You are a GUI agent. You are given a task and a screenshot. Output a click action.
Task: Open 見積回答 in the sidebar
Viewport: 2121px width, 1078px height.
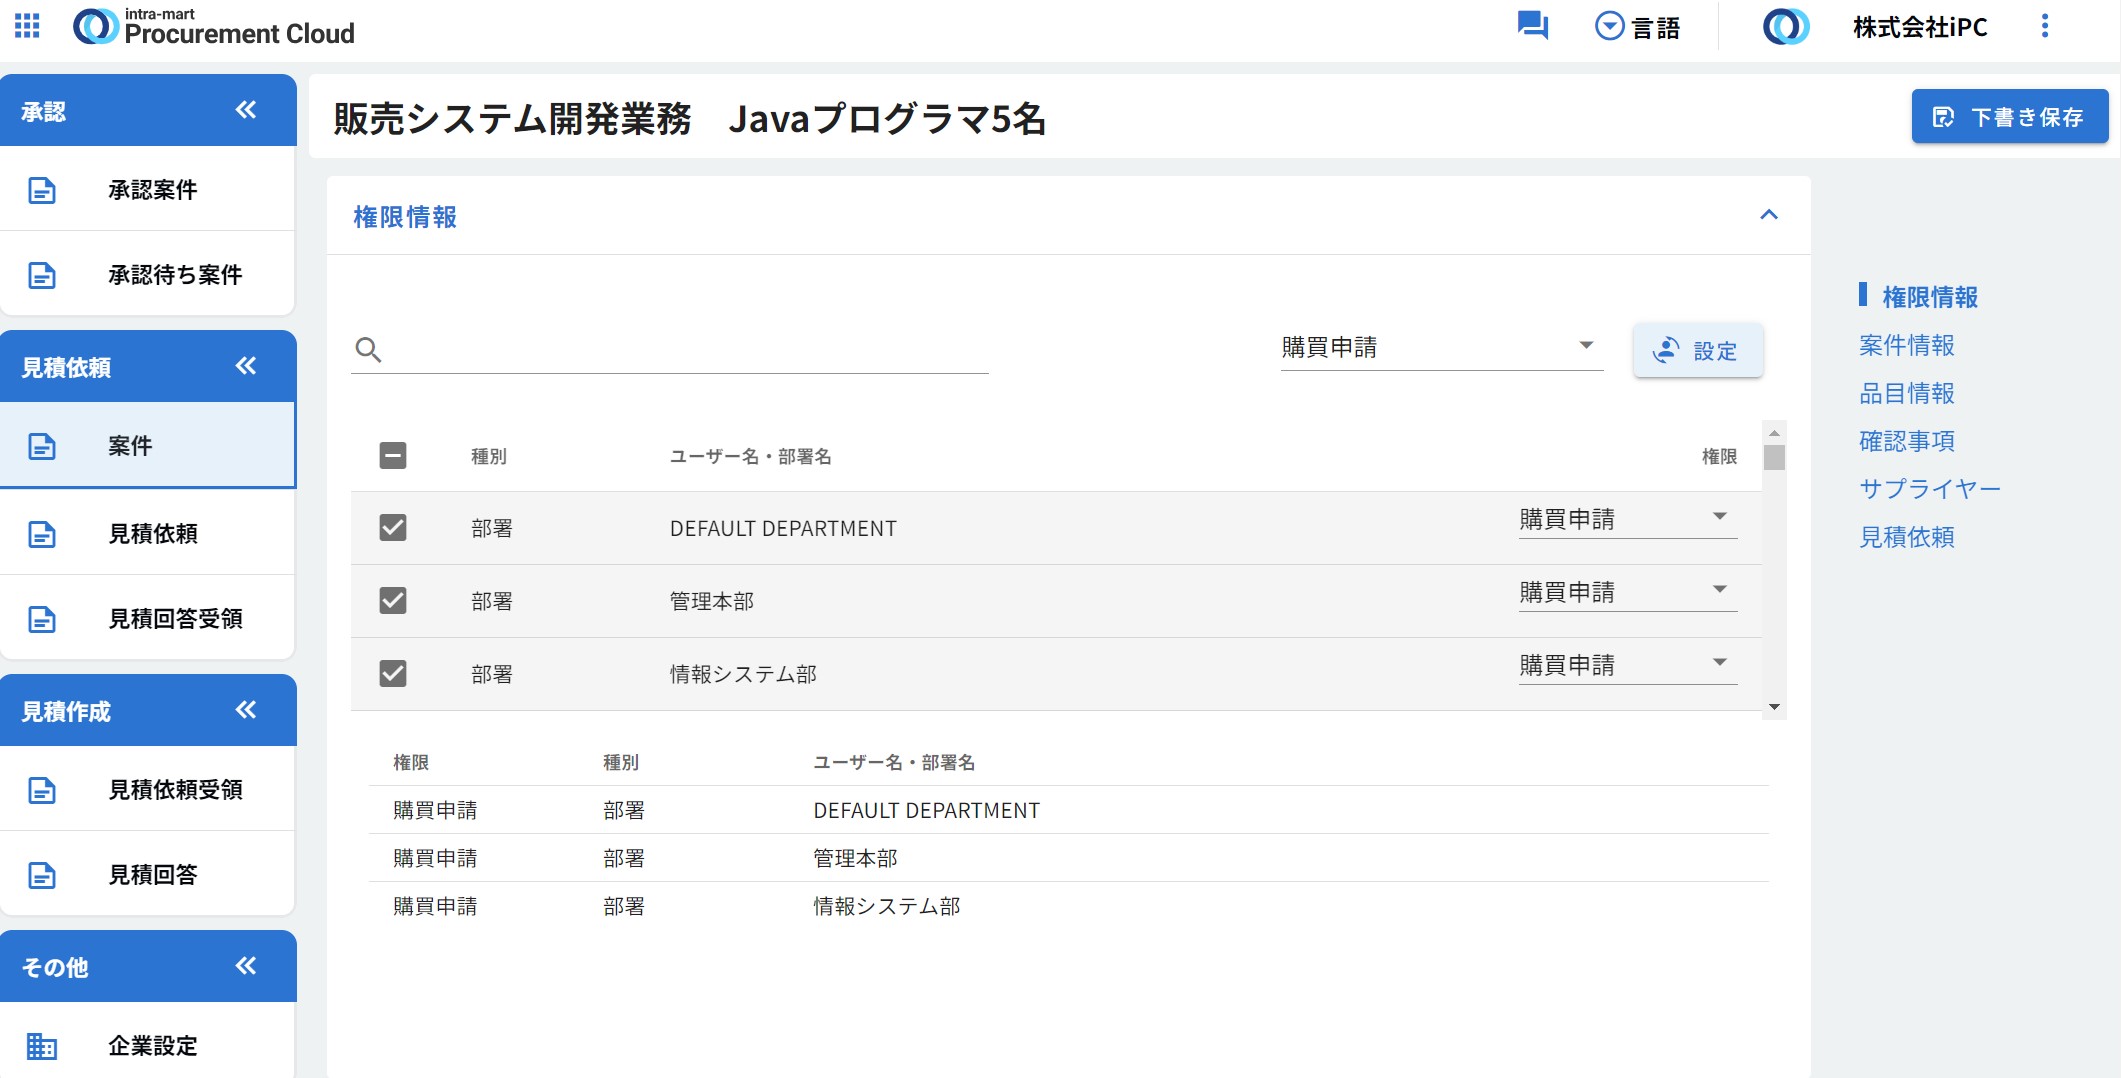click(x=147, y=874)
